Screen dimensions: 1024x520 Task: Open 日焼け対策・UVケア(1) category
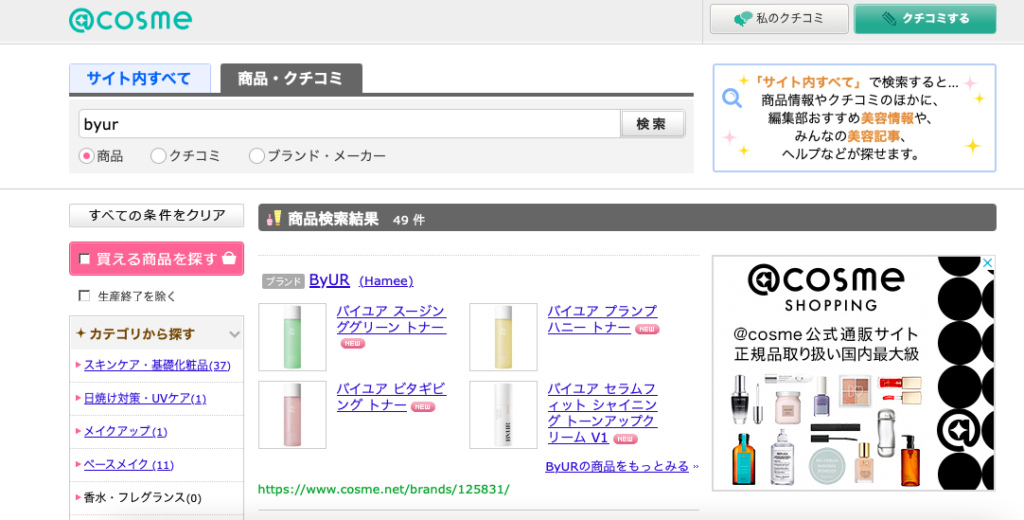pyautogui.click(x=145, y=398)
